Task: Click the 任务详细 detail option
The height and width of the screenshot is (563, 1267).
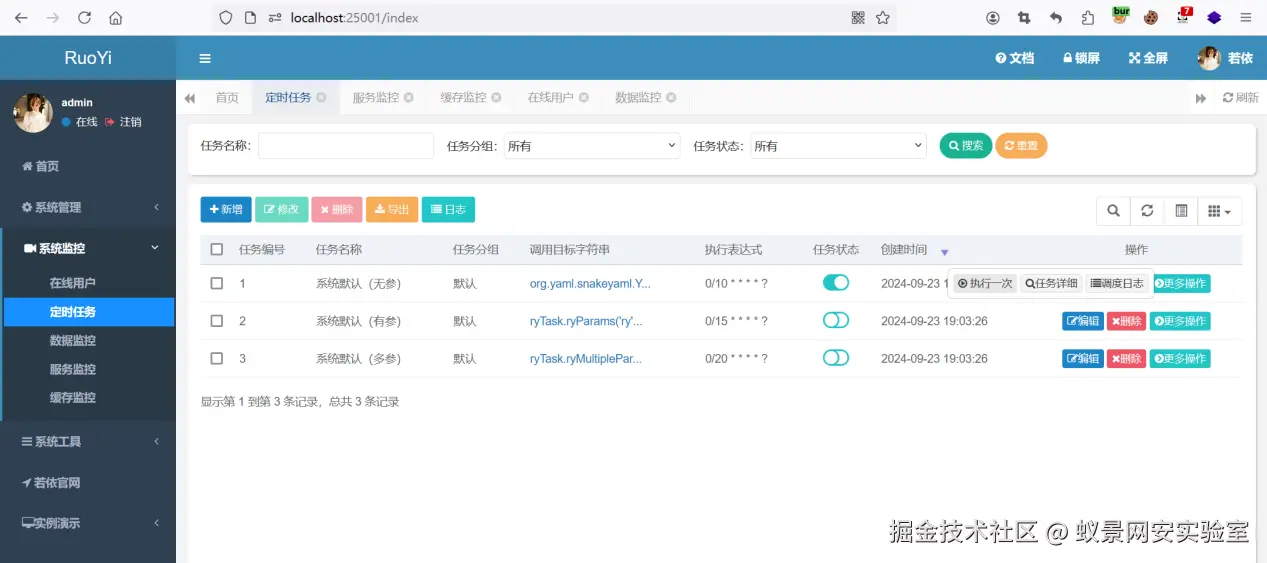Action: [1051, 284]
